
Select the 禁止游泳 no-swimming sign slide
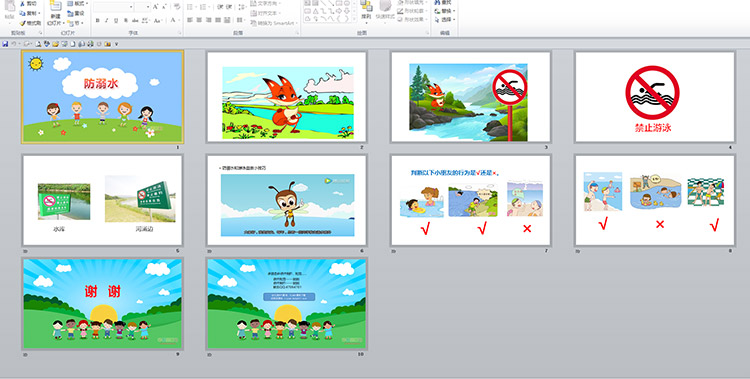654,97
